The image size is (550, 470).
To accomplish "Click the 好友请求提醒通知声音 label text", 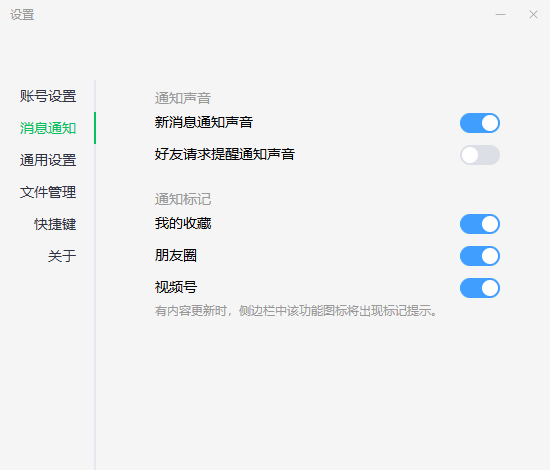I will click(225, 154).
